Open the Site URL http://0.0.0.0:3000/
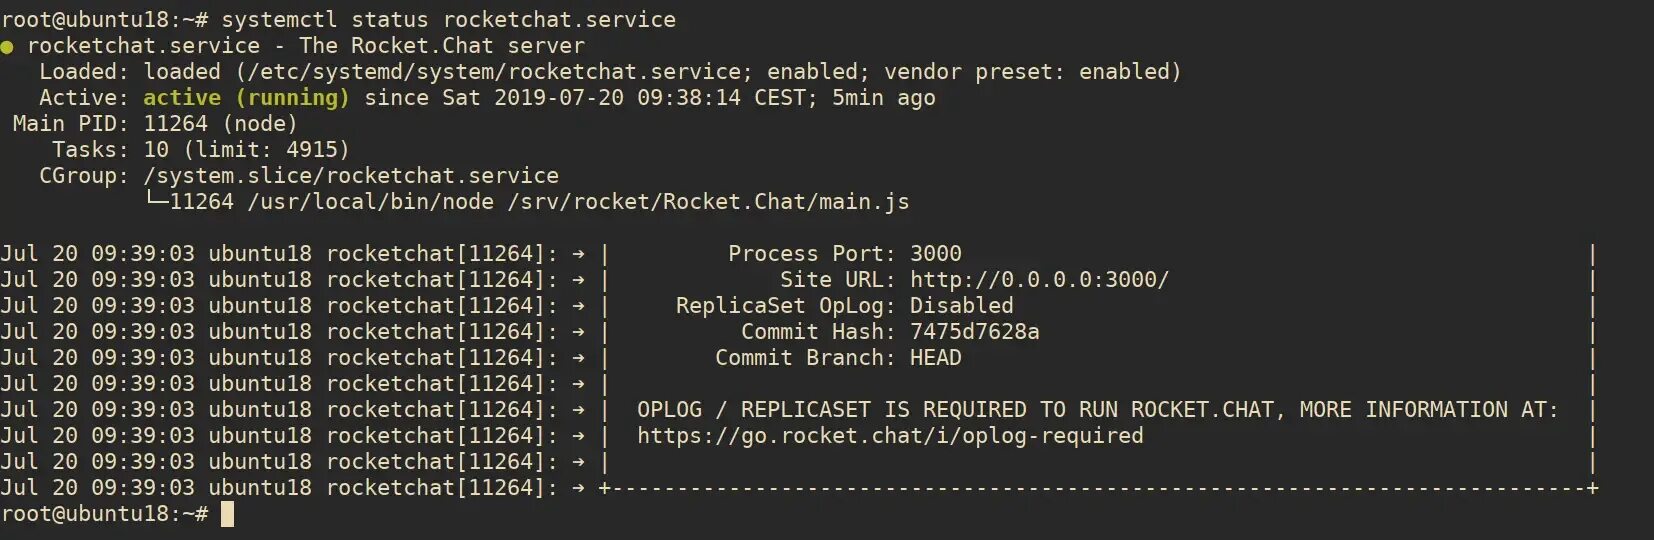1654x540 pixels. coord(1038,280)
